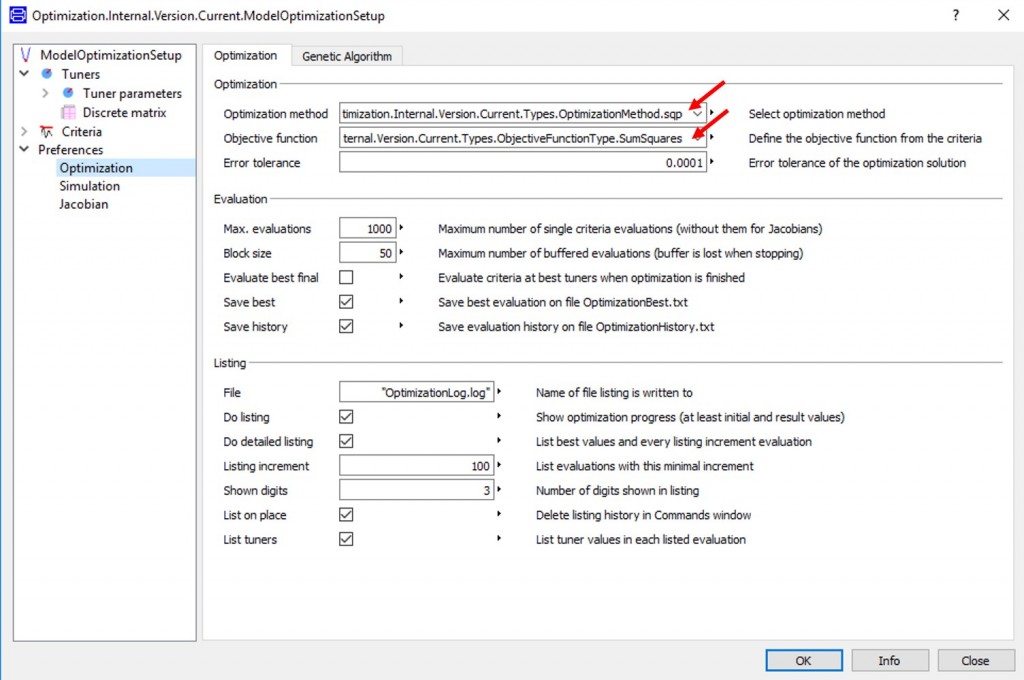Open the Optimization method dropdown
The width and height of the screenshot is (1024, 680).
697,114
